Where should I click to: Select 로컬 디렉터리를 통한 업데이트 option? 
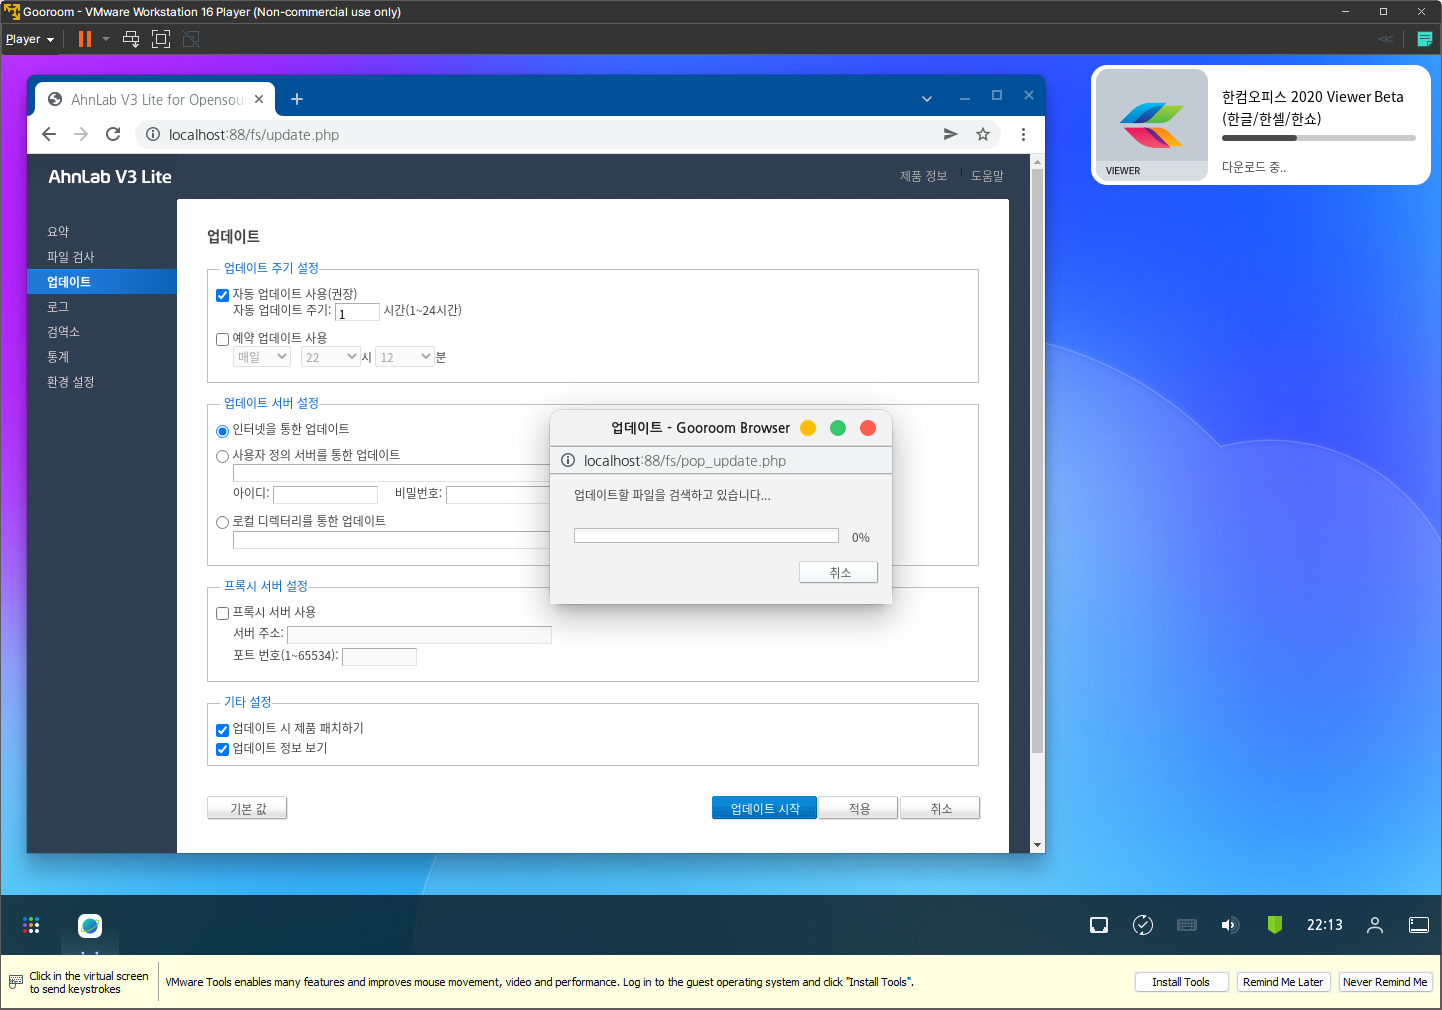pos(222,521)
